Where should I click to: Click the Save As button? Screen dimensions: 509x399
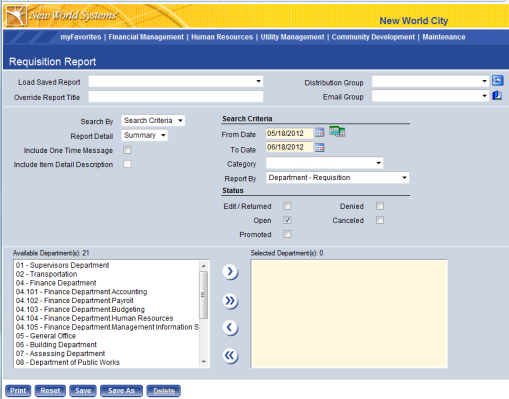[x=121, y=391]
